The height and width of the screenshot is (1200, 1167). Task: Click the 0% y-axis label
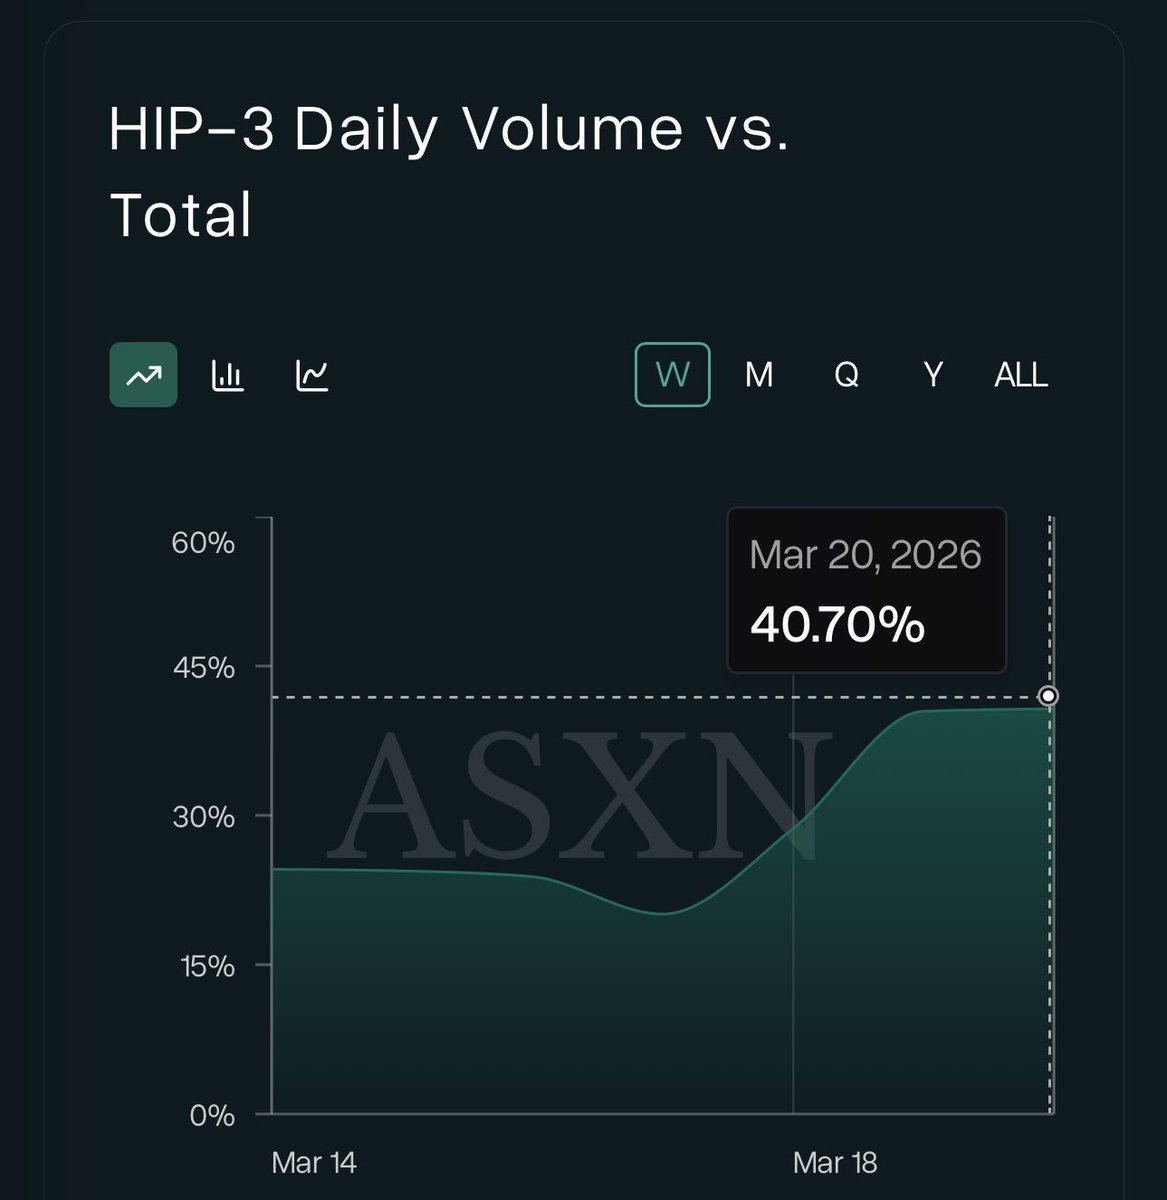coord(212,1115)
